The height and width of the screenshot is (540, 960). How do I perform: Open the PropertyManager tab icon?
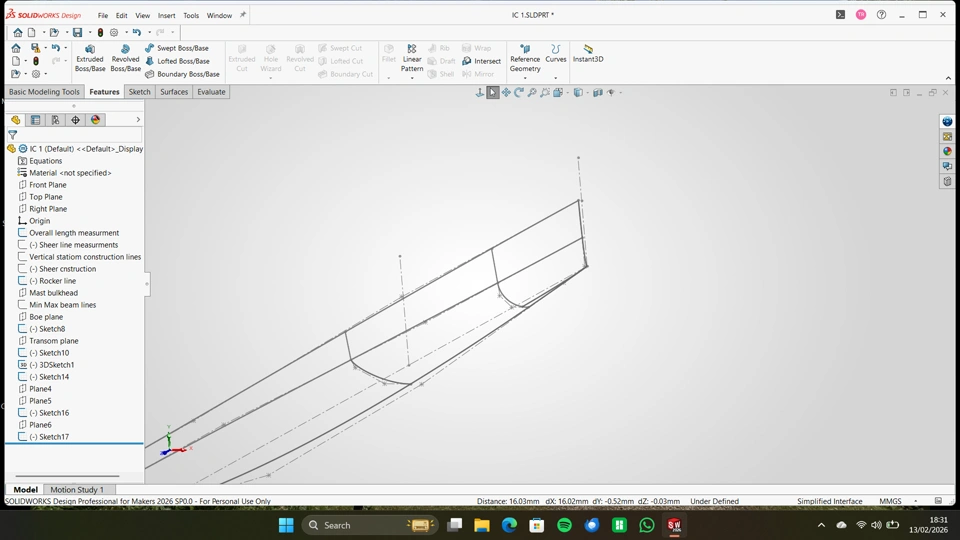pyautogui.click(x=36, y=120)
